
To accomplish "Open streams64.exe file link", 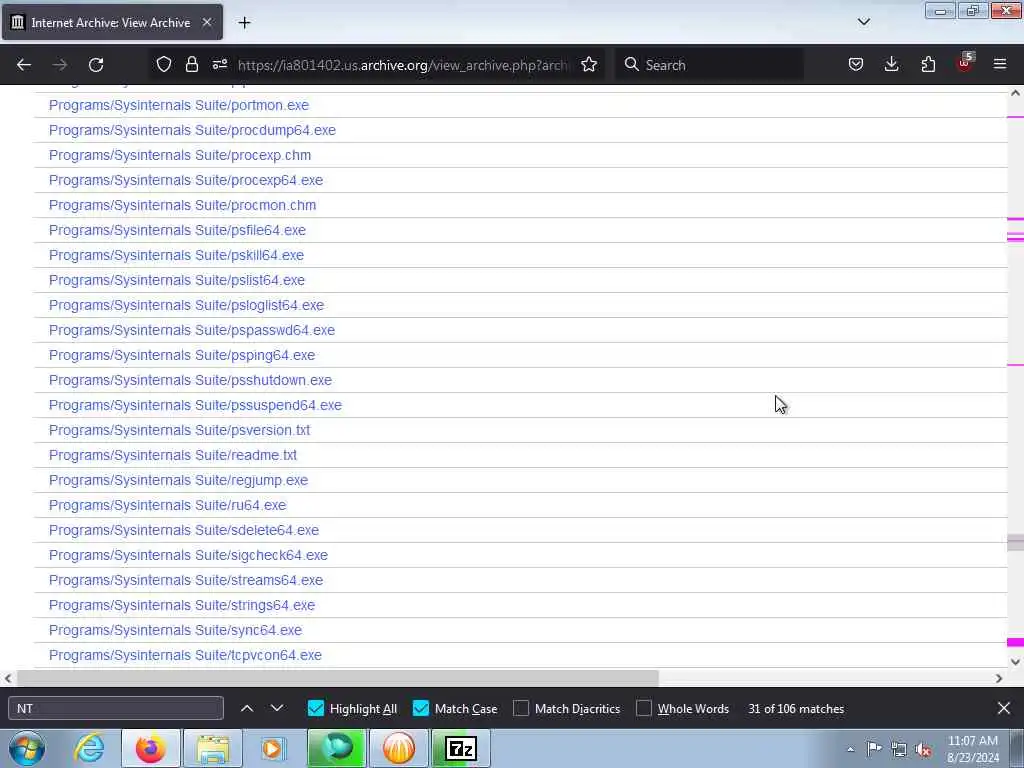I will coord(186,580).
